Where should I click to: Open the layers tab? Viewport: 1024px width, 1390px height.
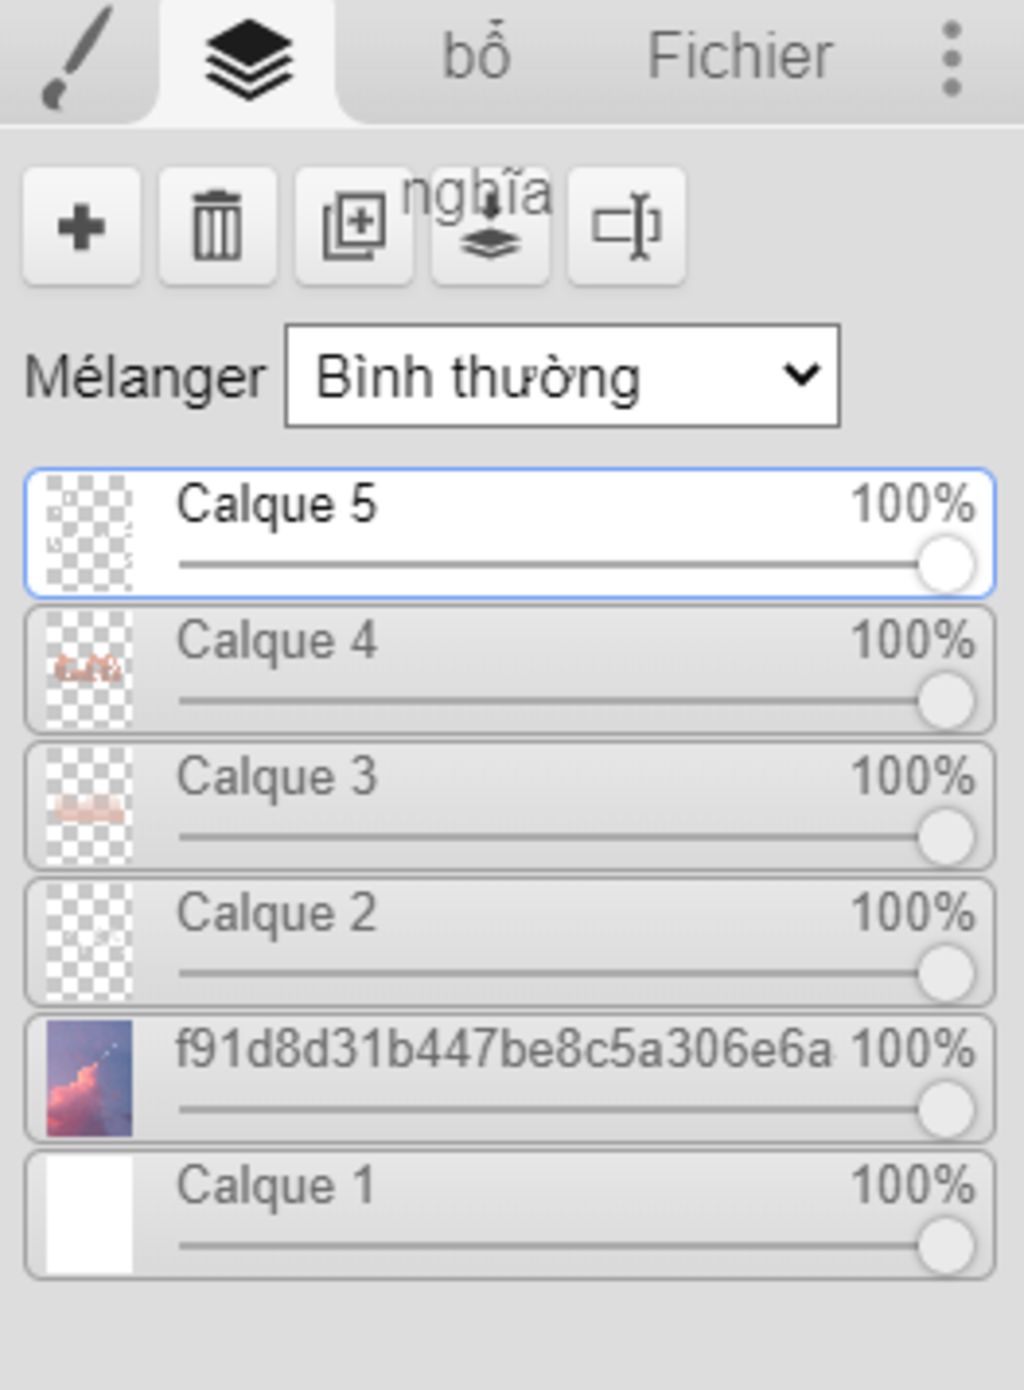[248, 60]
